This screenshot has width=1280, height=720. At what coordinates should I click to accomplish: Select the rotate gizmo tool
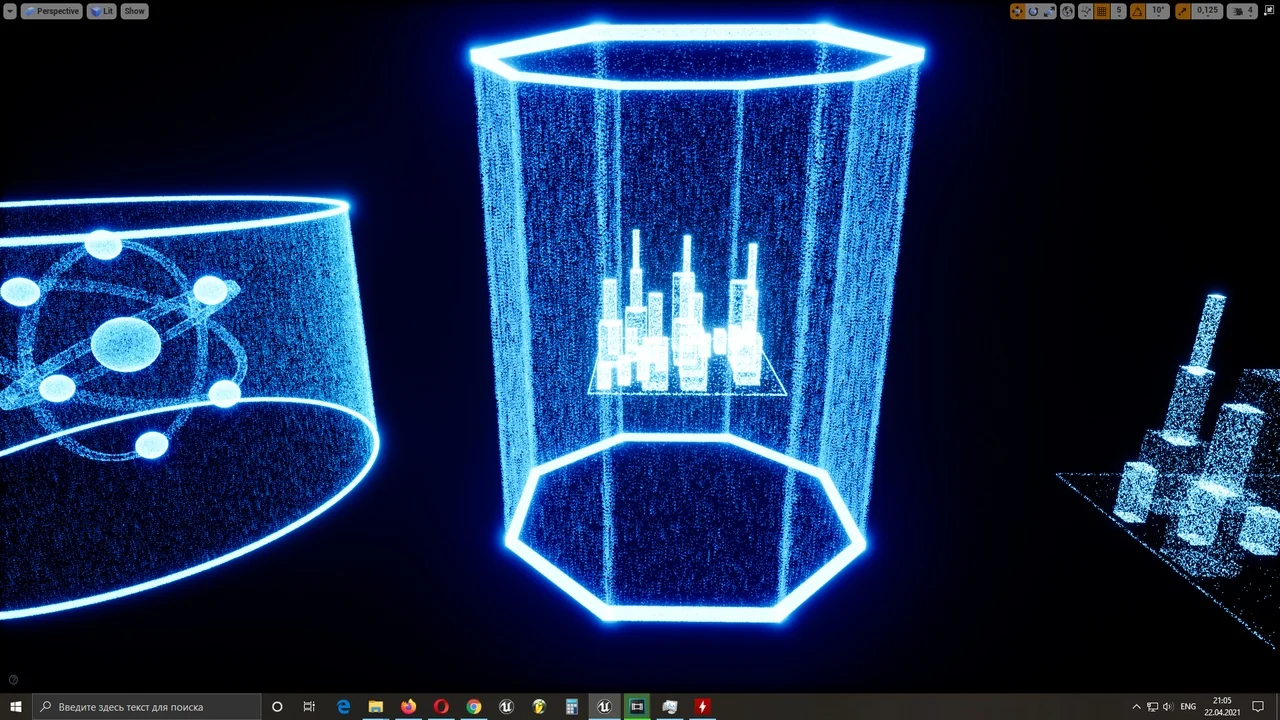point(1033,11)
